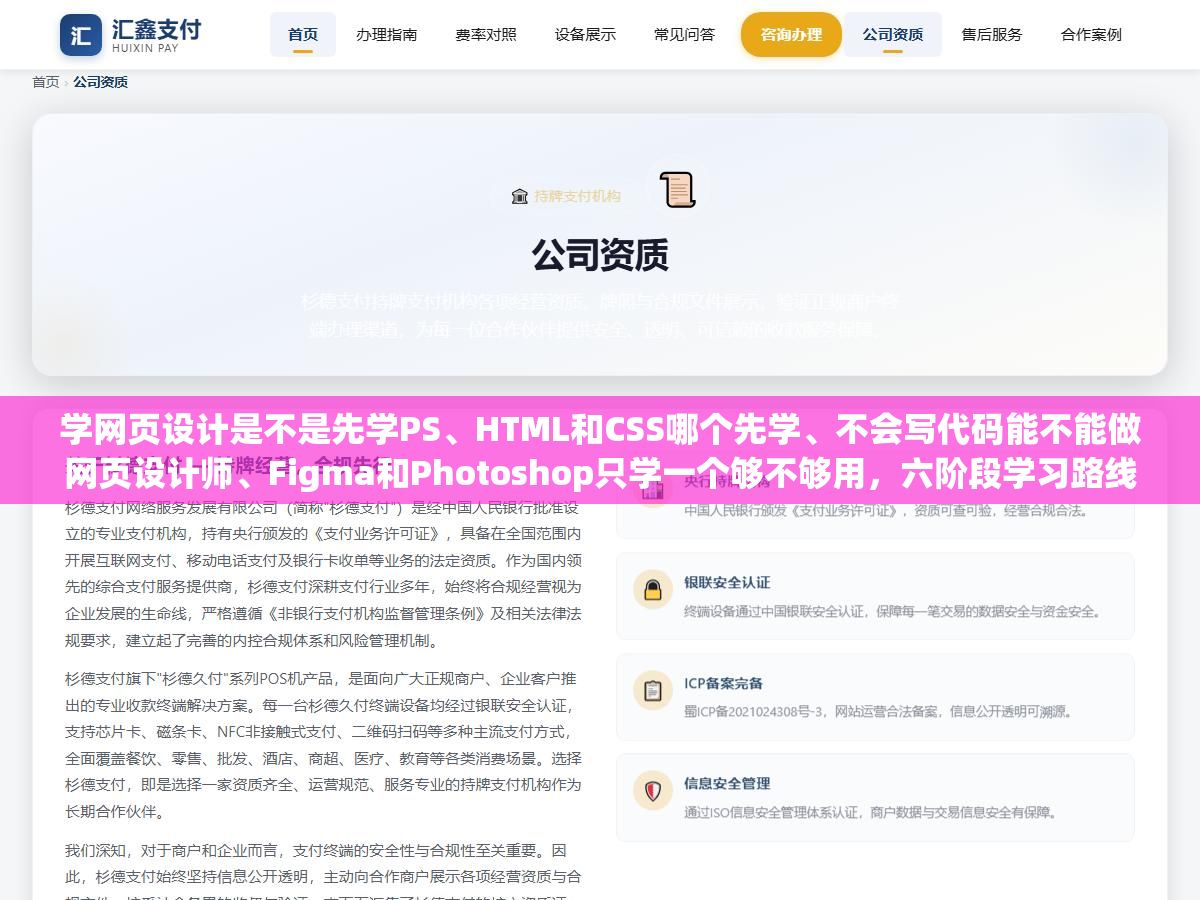The image size is (1200, 900).
Task: Go to 费率对照 page
Action: [x=486, y=35]
